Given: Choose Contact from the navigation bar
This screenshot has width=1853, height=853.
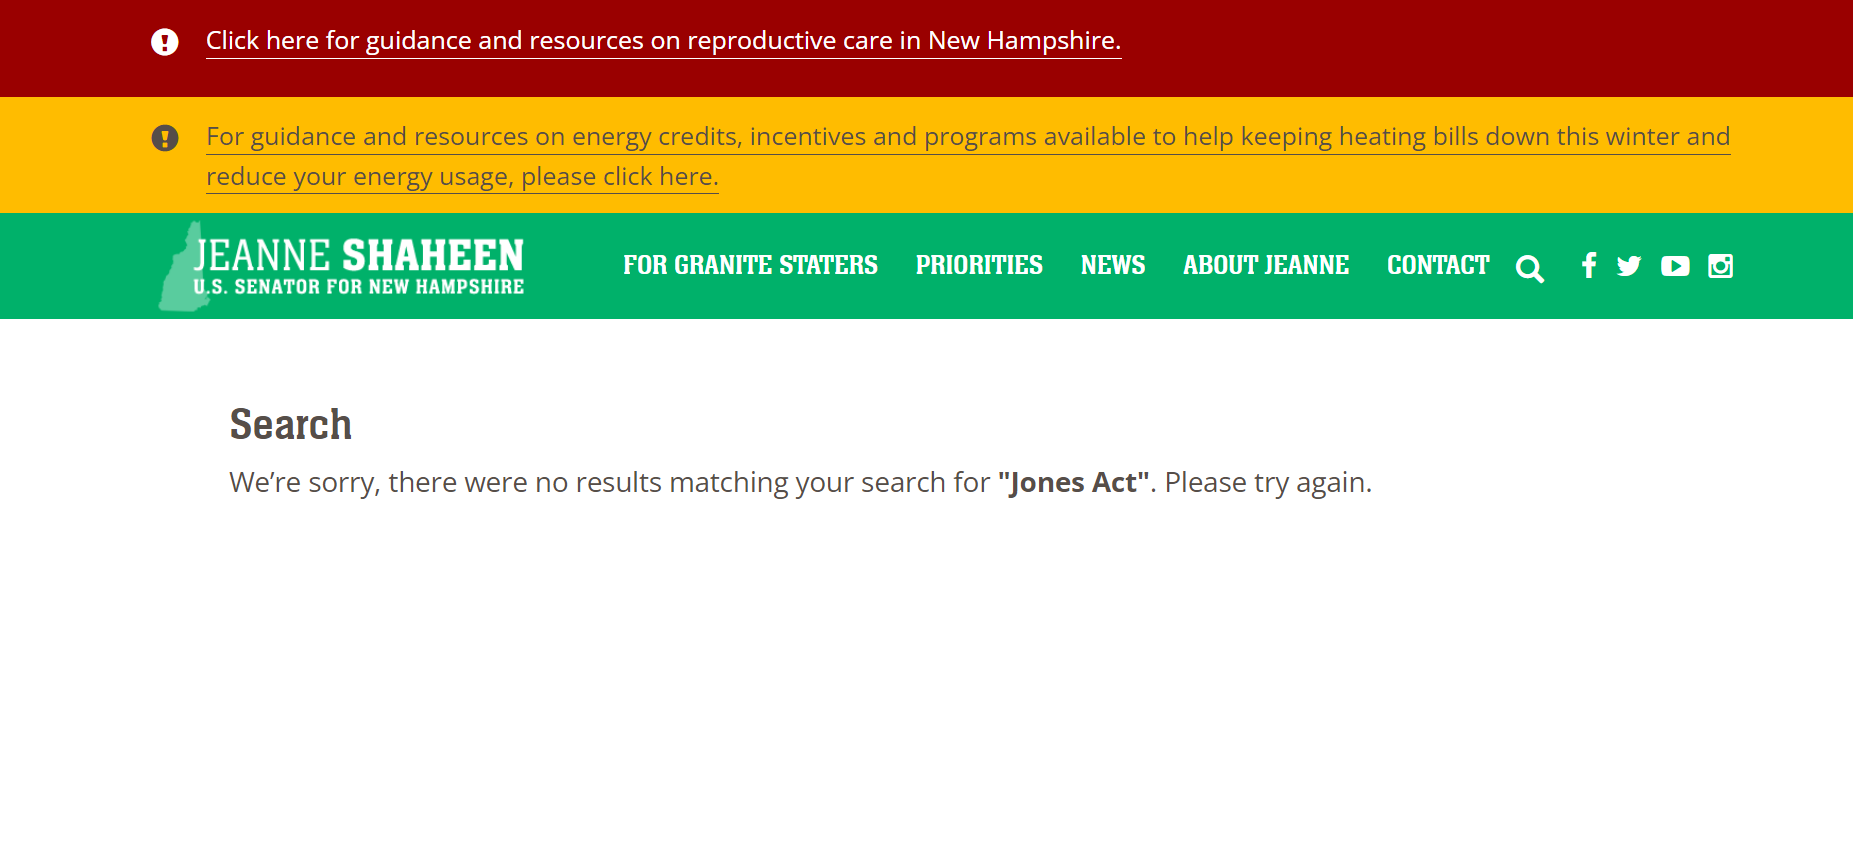Looking at the screenshot, I should [1437, 266].
